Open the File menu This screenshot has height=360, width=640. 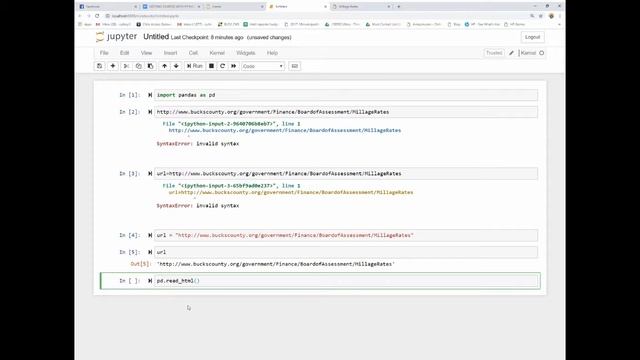(x=104, y=53)
